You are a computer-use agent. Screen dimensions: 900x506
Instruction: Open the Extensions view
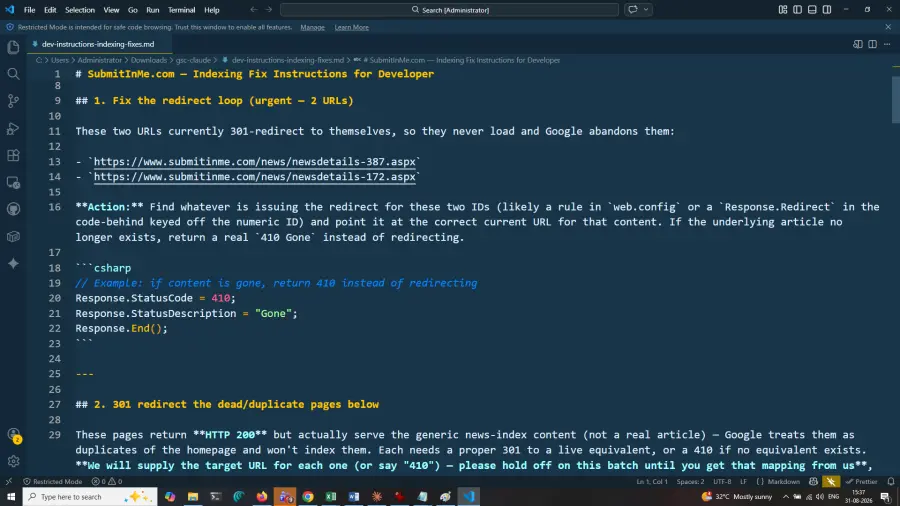(x=13, y=155)
